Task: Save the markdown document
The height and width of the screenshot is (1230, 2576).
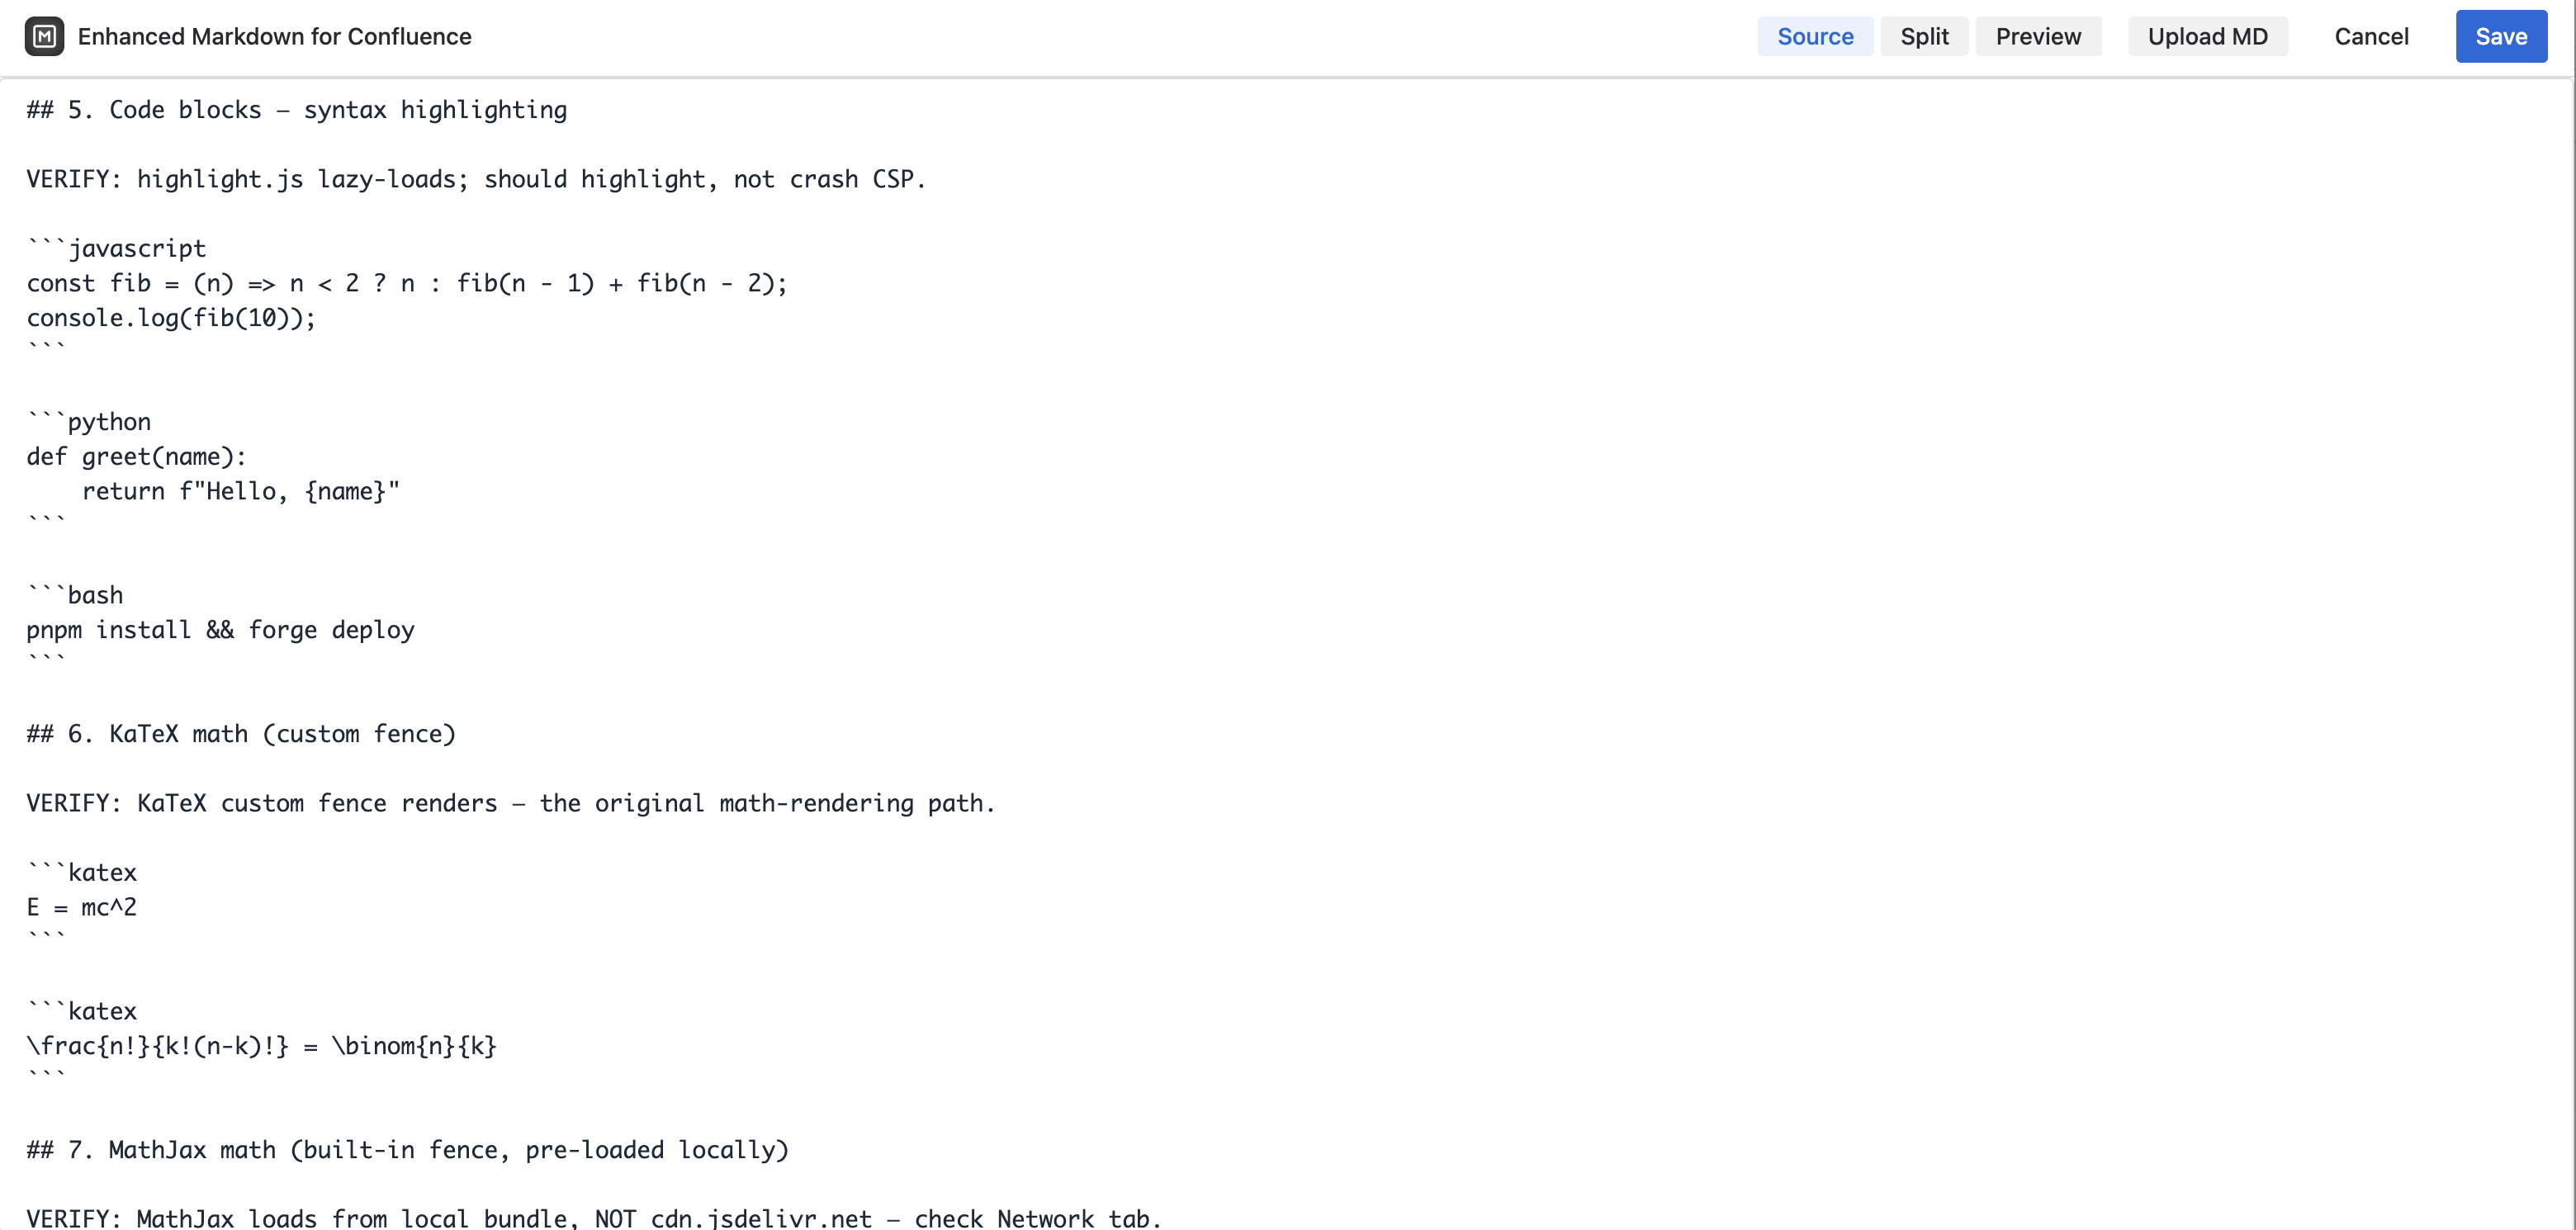Action: click(2501, 36)
